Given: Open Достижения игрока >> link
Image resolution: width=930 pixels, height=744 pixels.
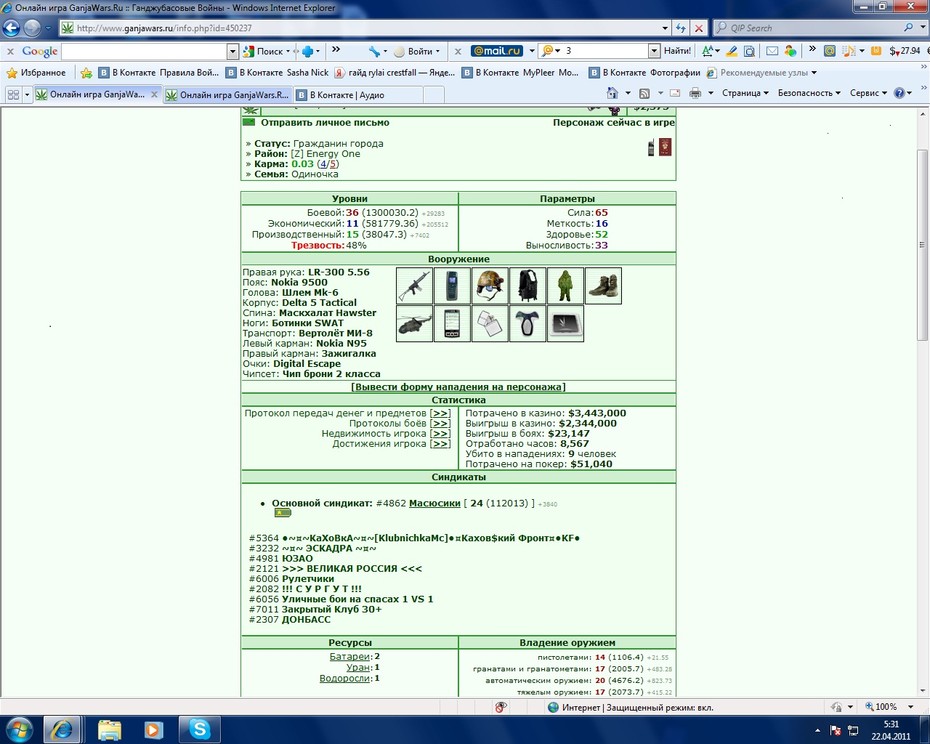Looking at the screenshot, I should 439,443.
